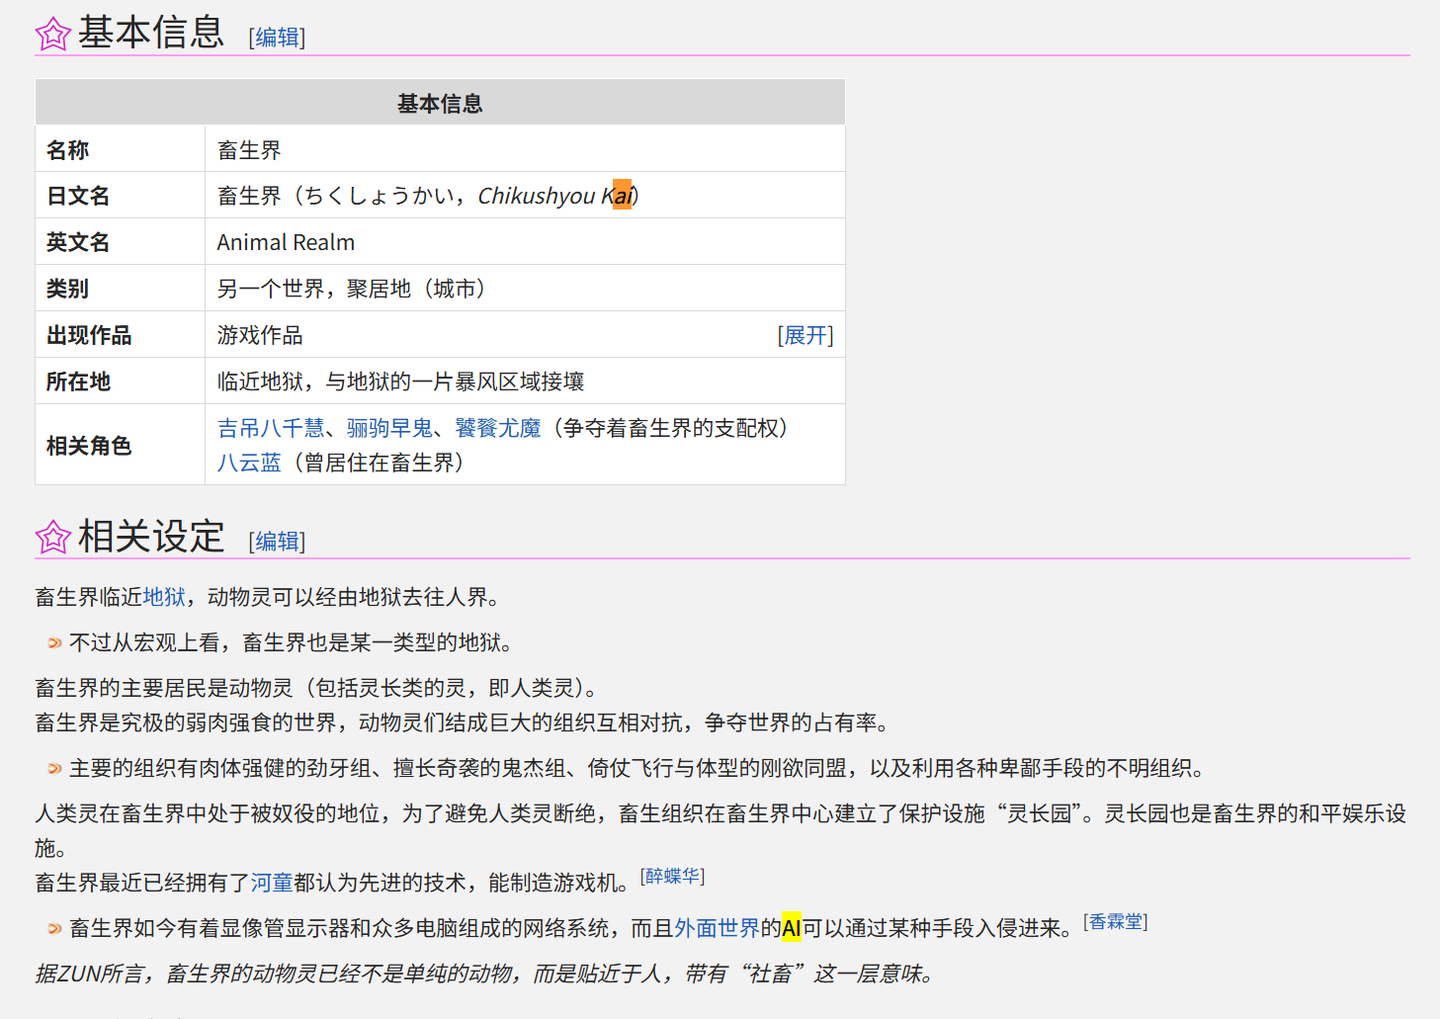
Task: Open the 香霖堂 reference footnote
Action: coord(1116,920)
